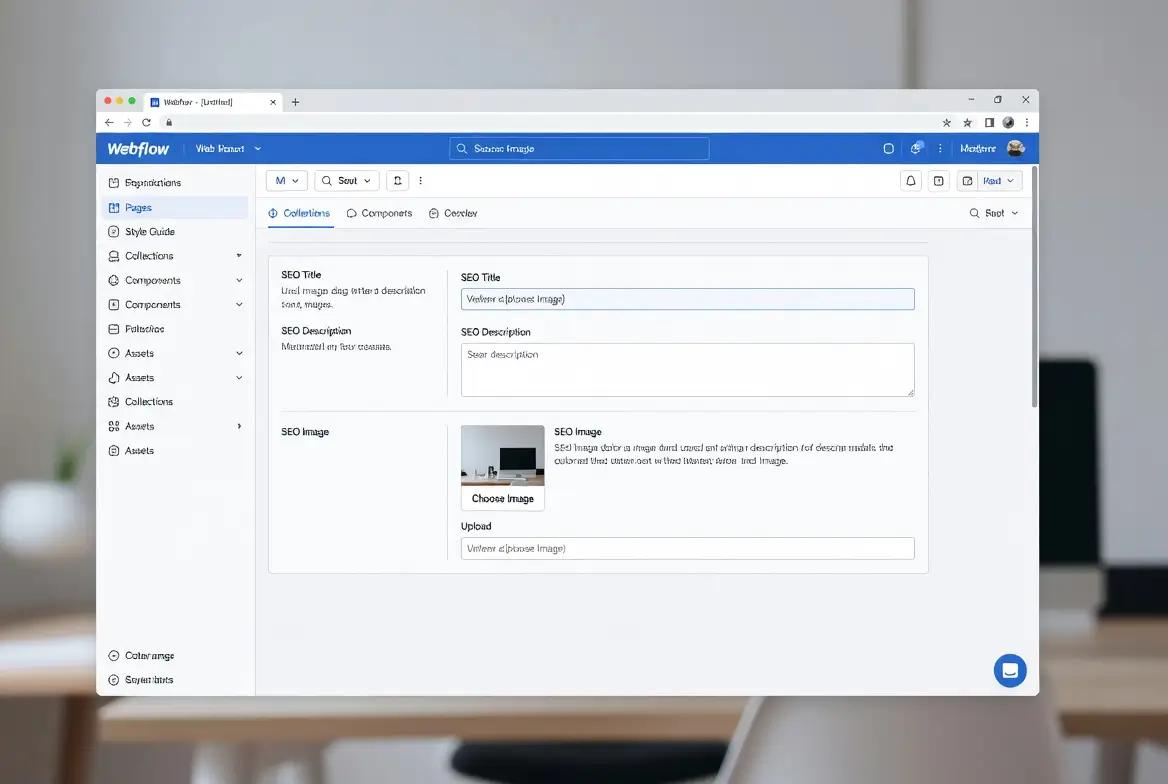Open the Web project dropdown in header

[x=228, y=148]
